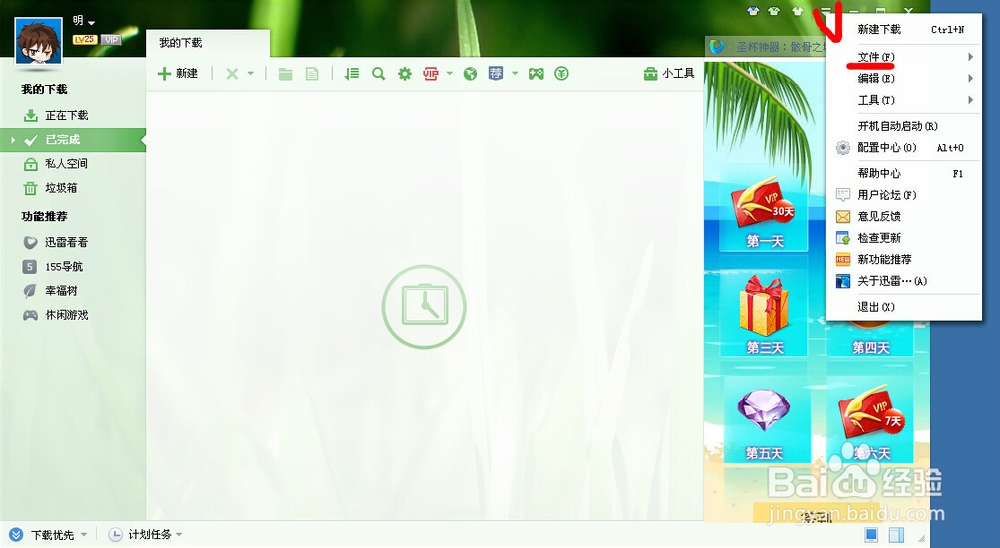Choose 检查更新 from the menu
The image size is (1000, 548).
click(x=904, y=238)
